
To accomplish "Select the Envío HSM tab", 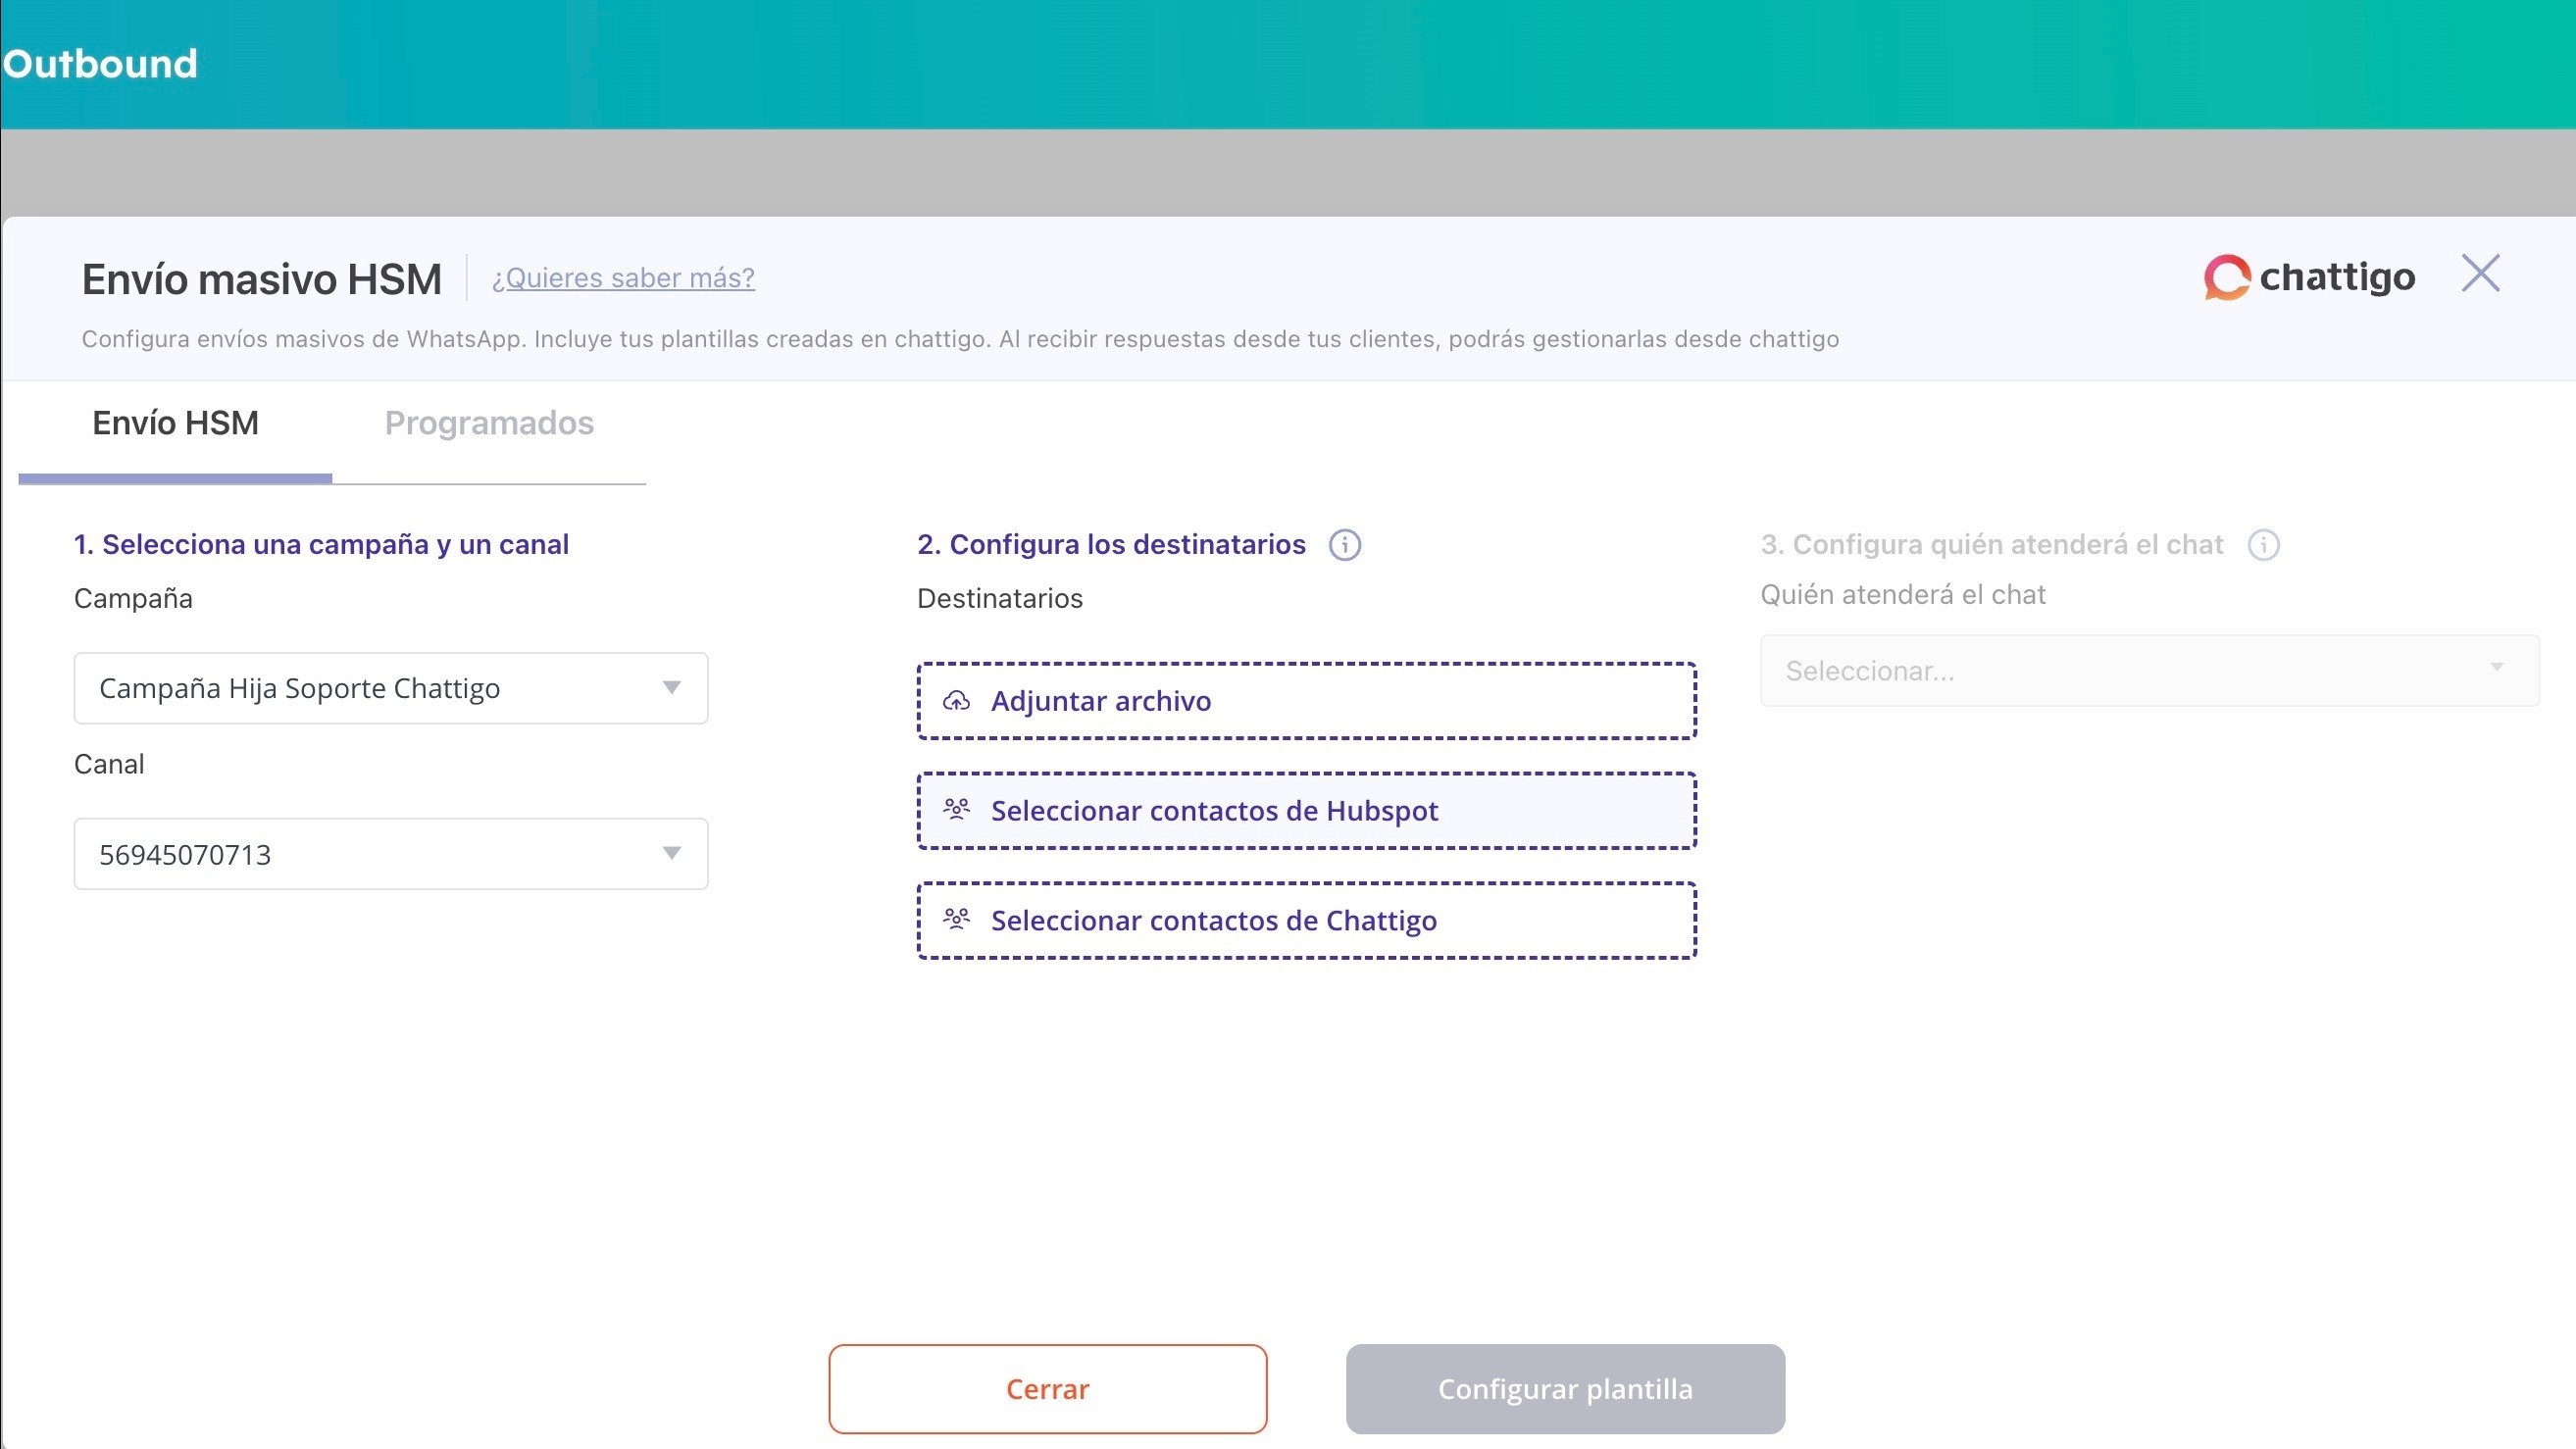I will point(175,423).
